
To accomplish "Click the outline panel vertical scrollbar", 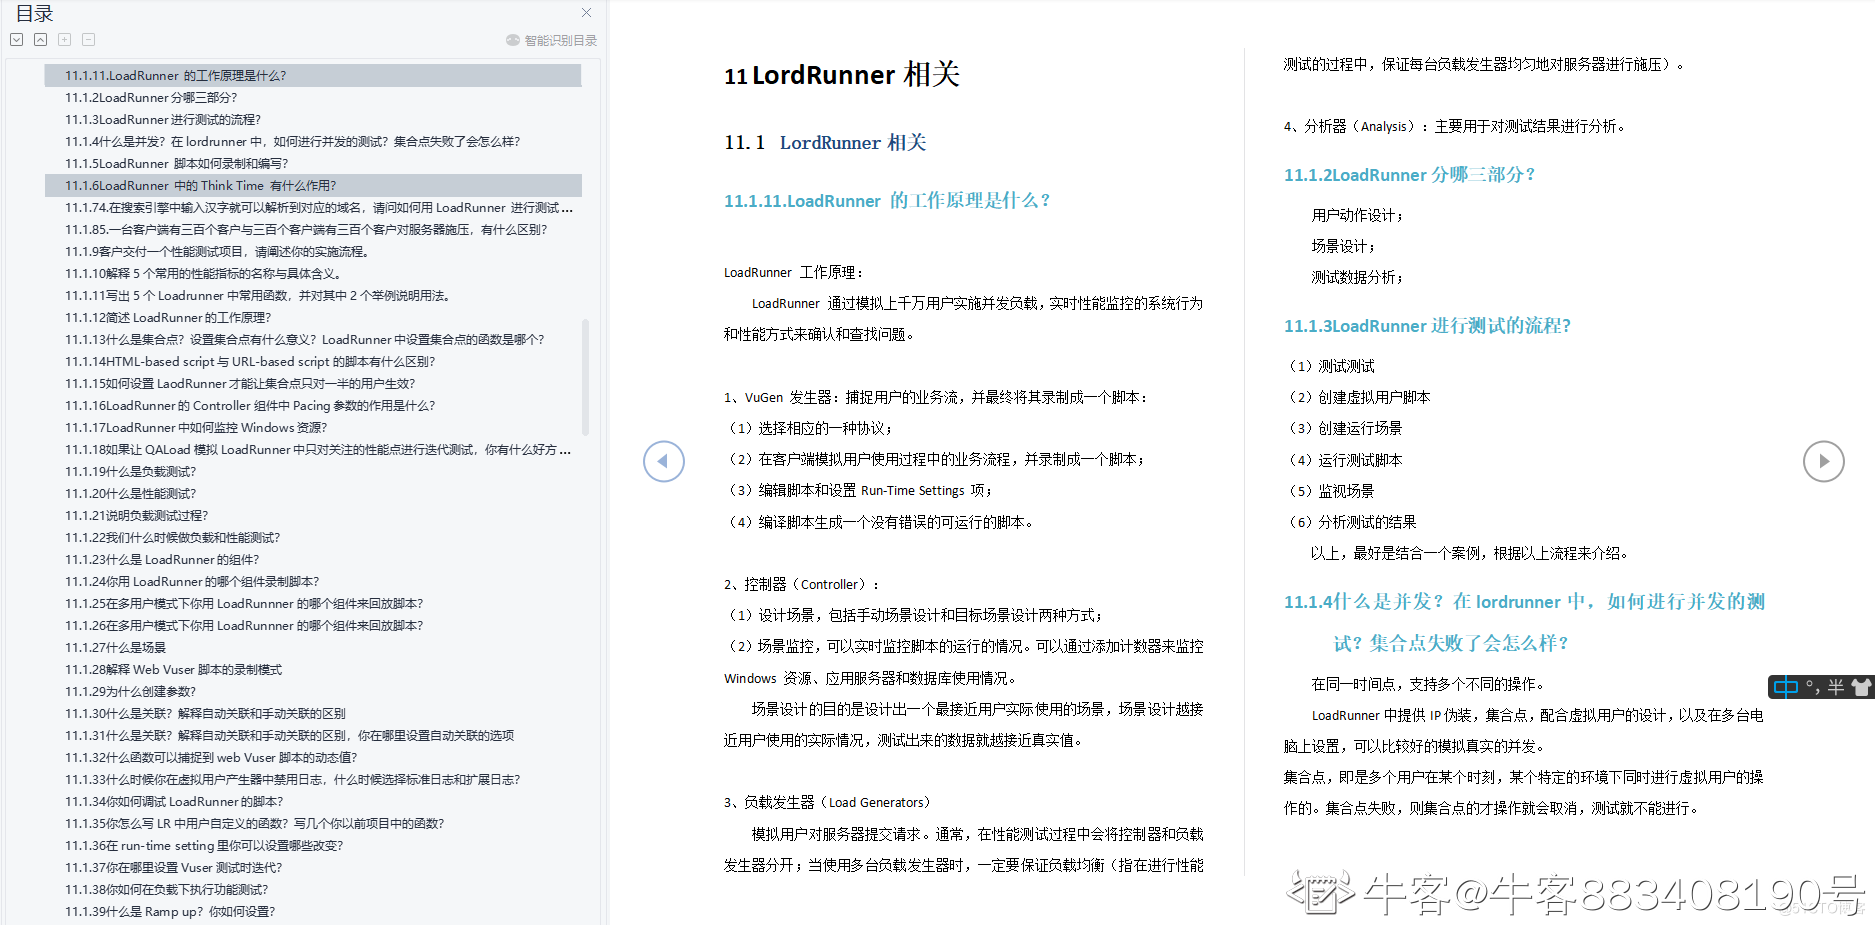I will coord(585,377).
